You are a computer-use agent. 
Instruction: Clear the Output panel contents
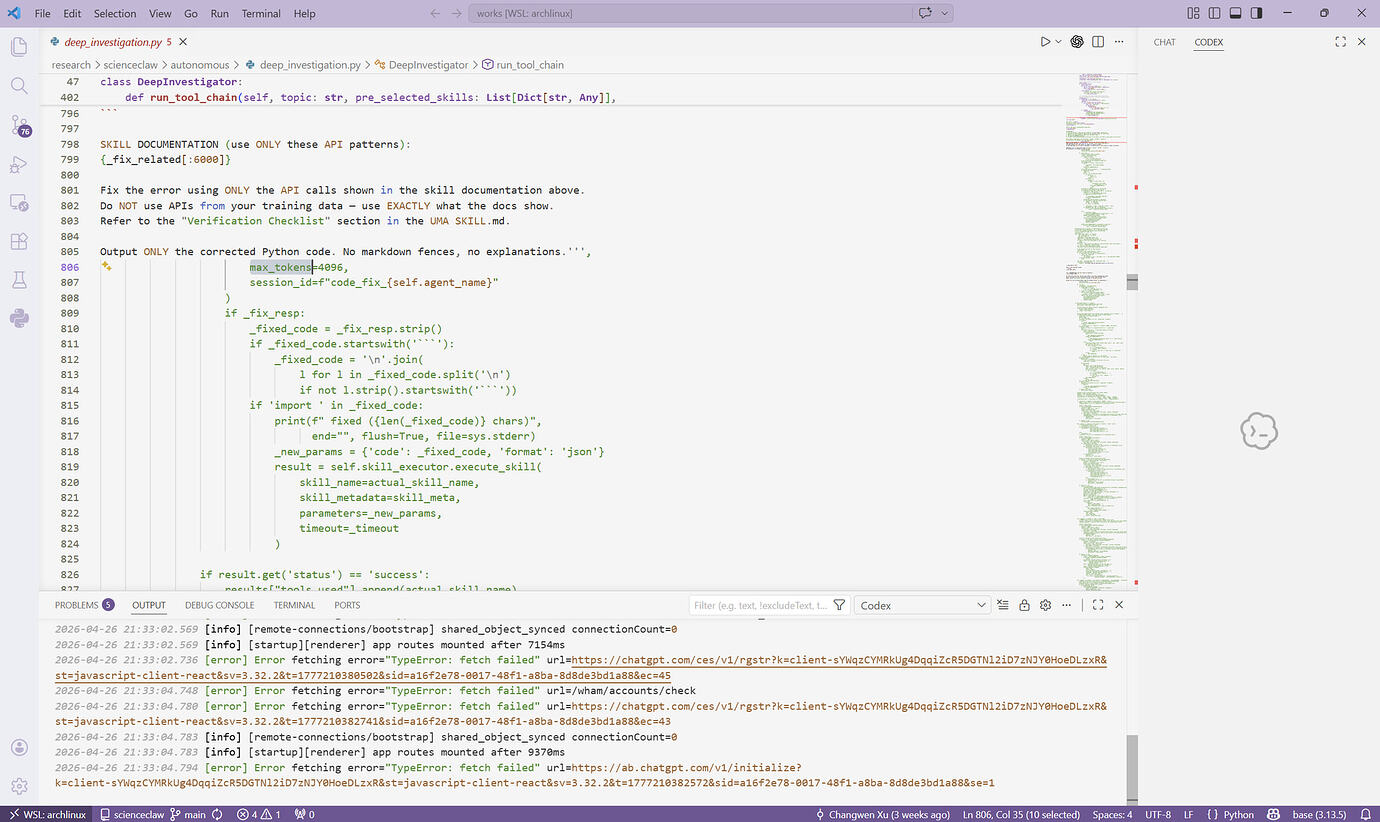[1003, 605]
